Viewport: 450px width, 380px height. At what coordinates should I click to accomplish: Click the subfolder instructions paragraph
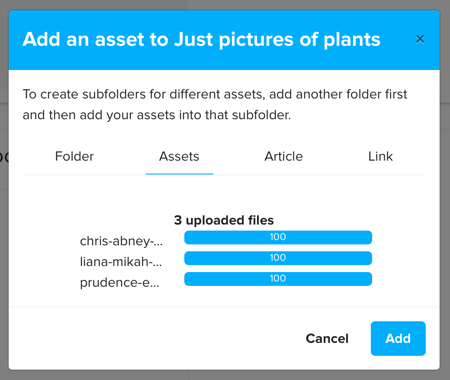click(x=215, y=105)
